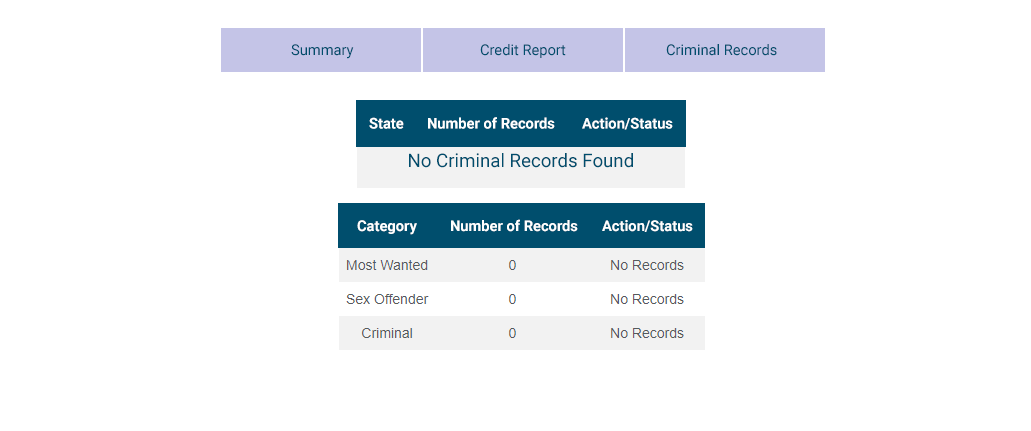
Task: Click the No Criminal Records Found message
Action: pyautogui.click(x=521, y=161)
